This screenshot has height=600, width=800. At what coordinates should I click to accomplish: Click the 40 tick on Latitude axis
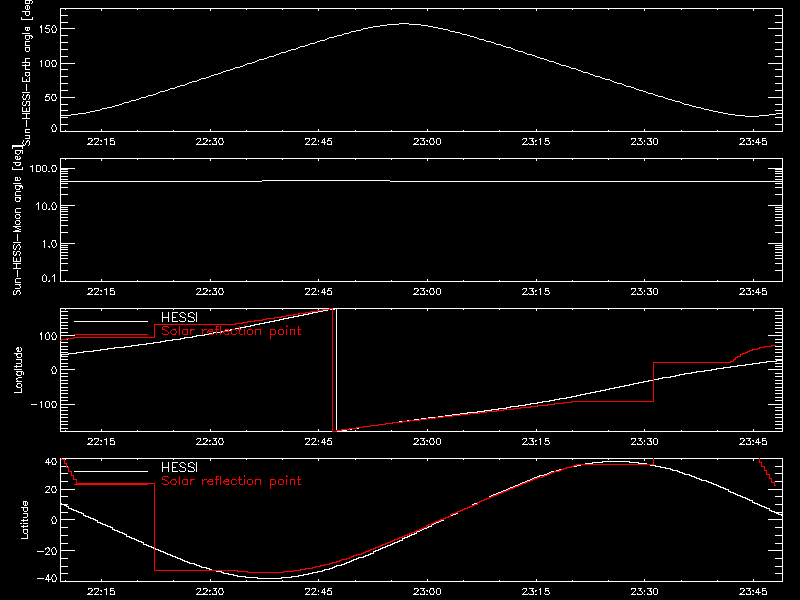pos(51,462)
